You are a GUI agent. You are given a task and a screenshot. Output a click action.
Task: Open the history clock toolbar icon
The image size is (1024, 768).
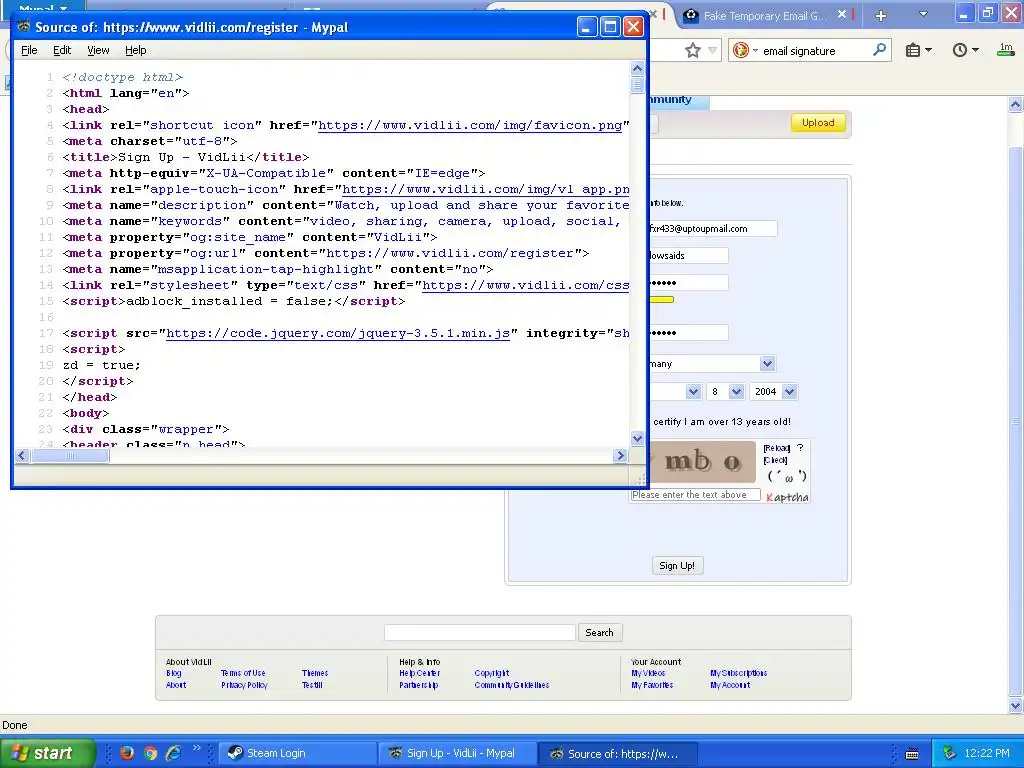(959, 50)
